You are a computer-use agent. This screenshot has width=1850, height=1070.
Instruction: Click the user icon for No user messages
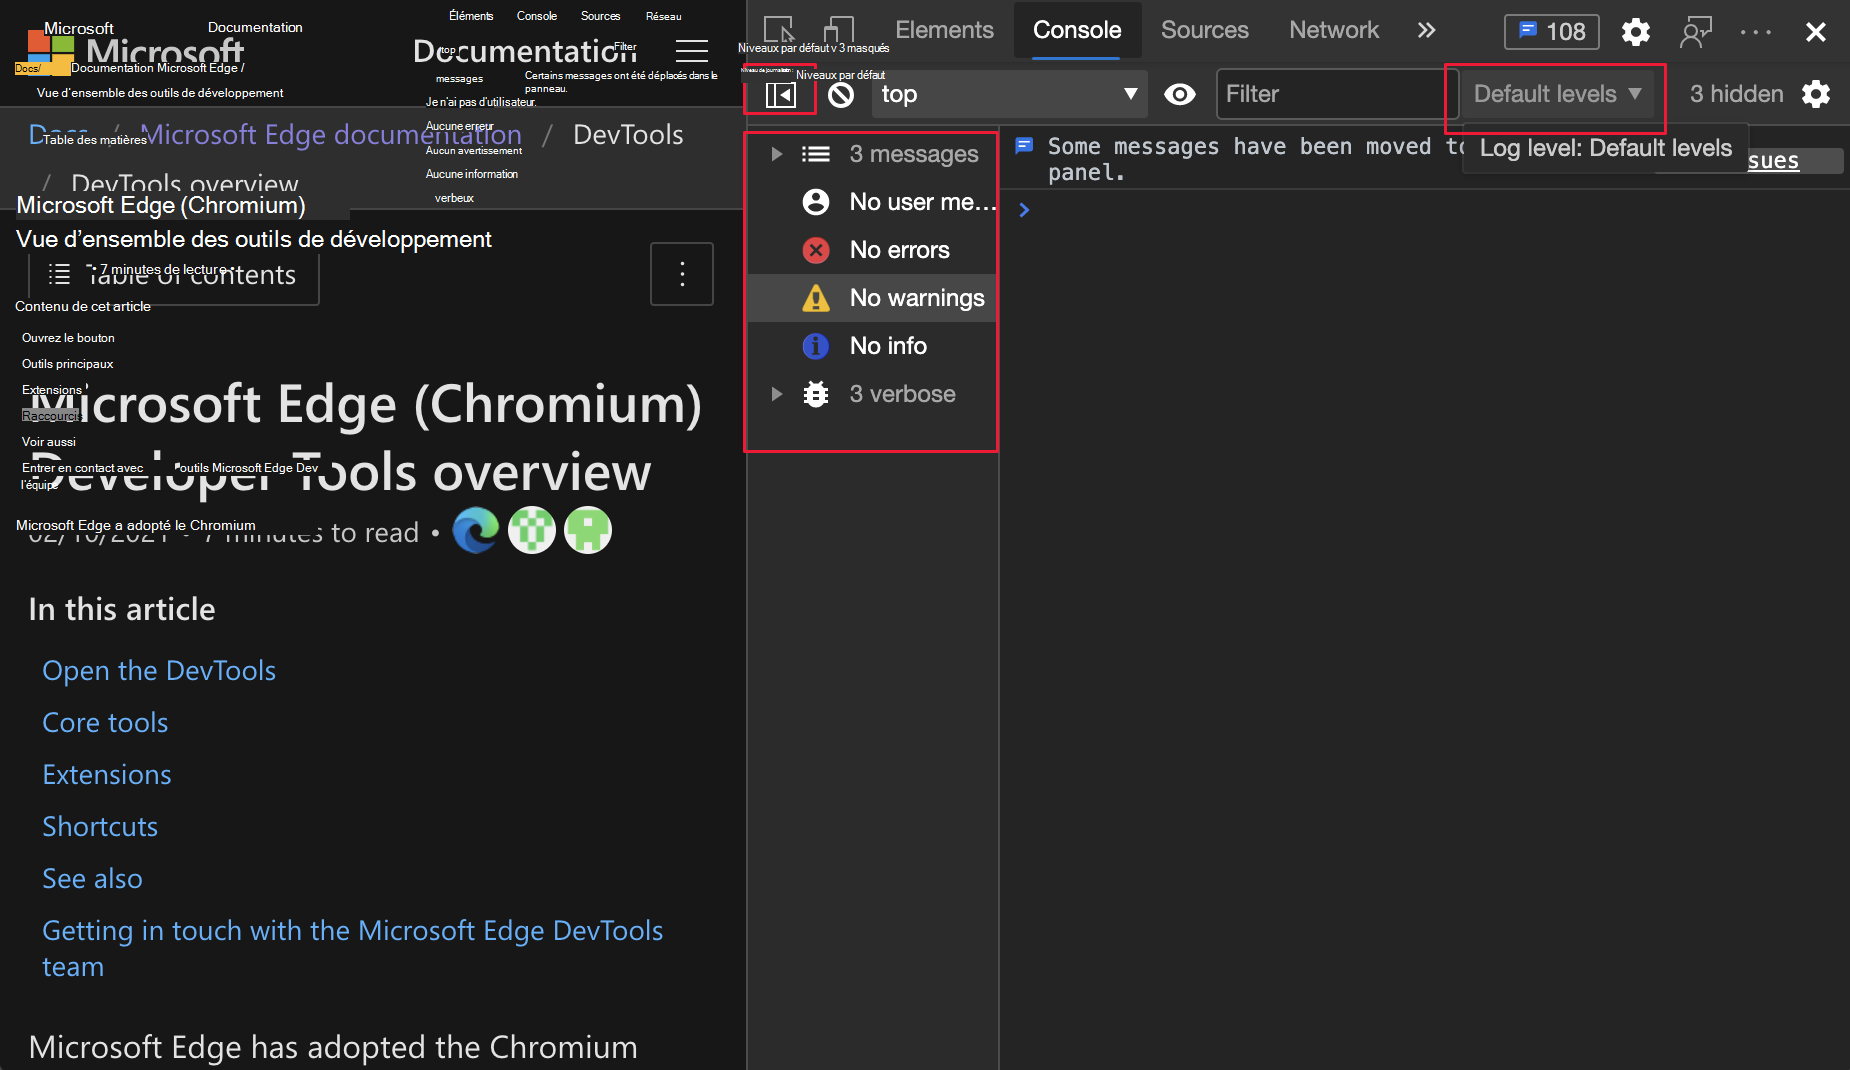click(x=816, y=202)
